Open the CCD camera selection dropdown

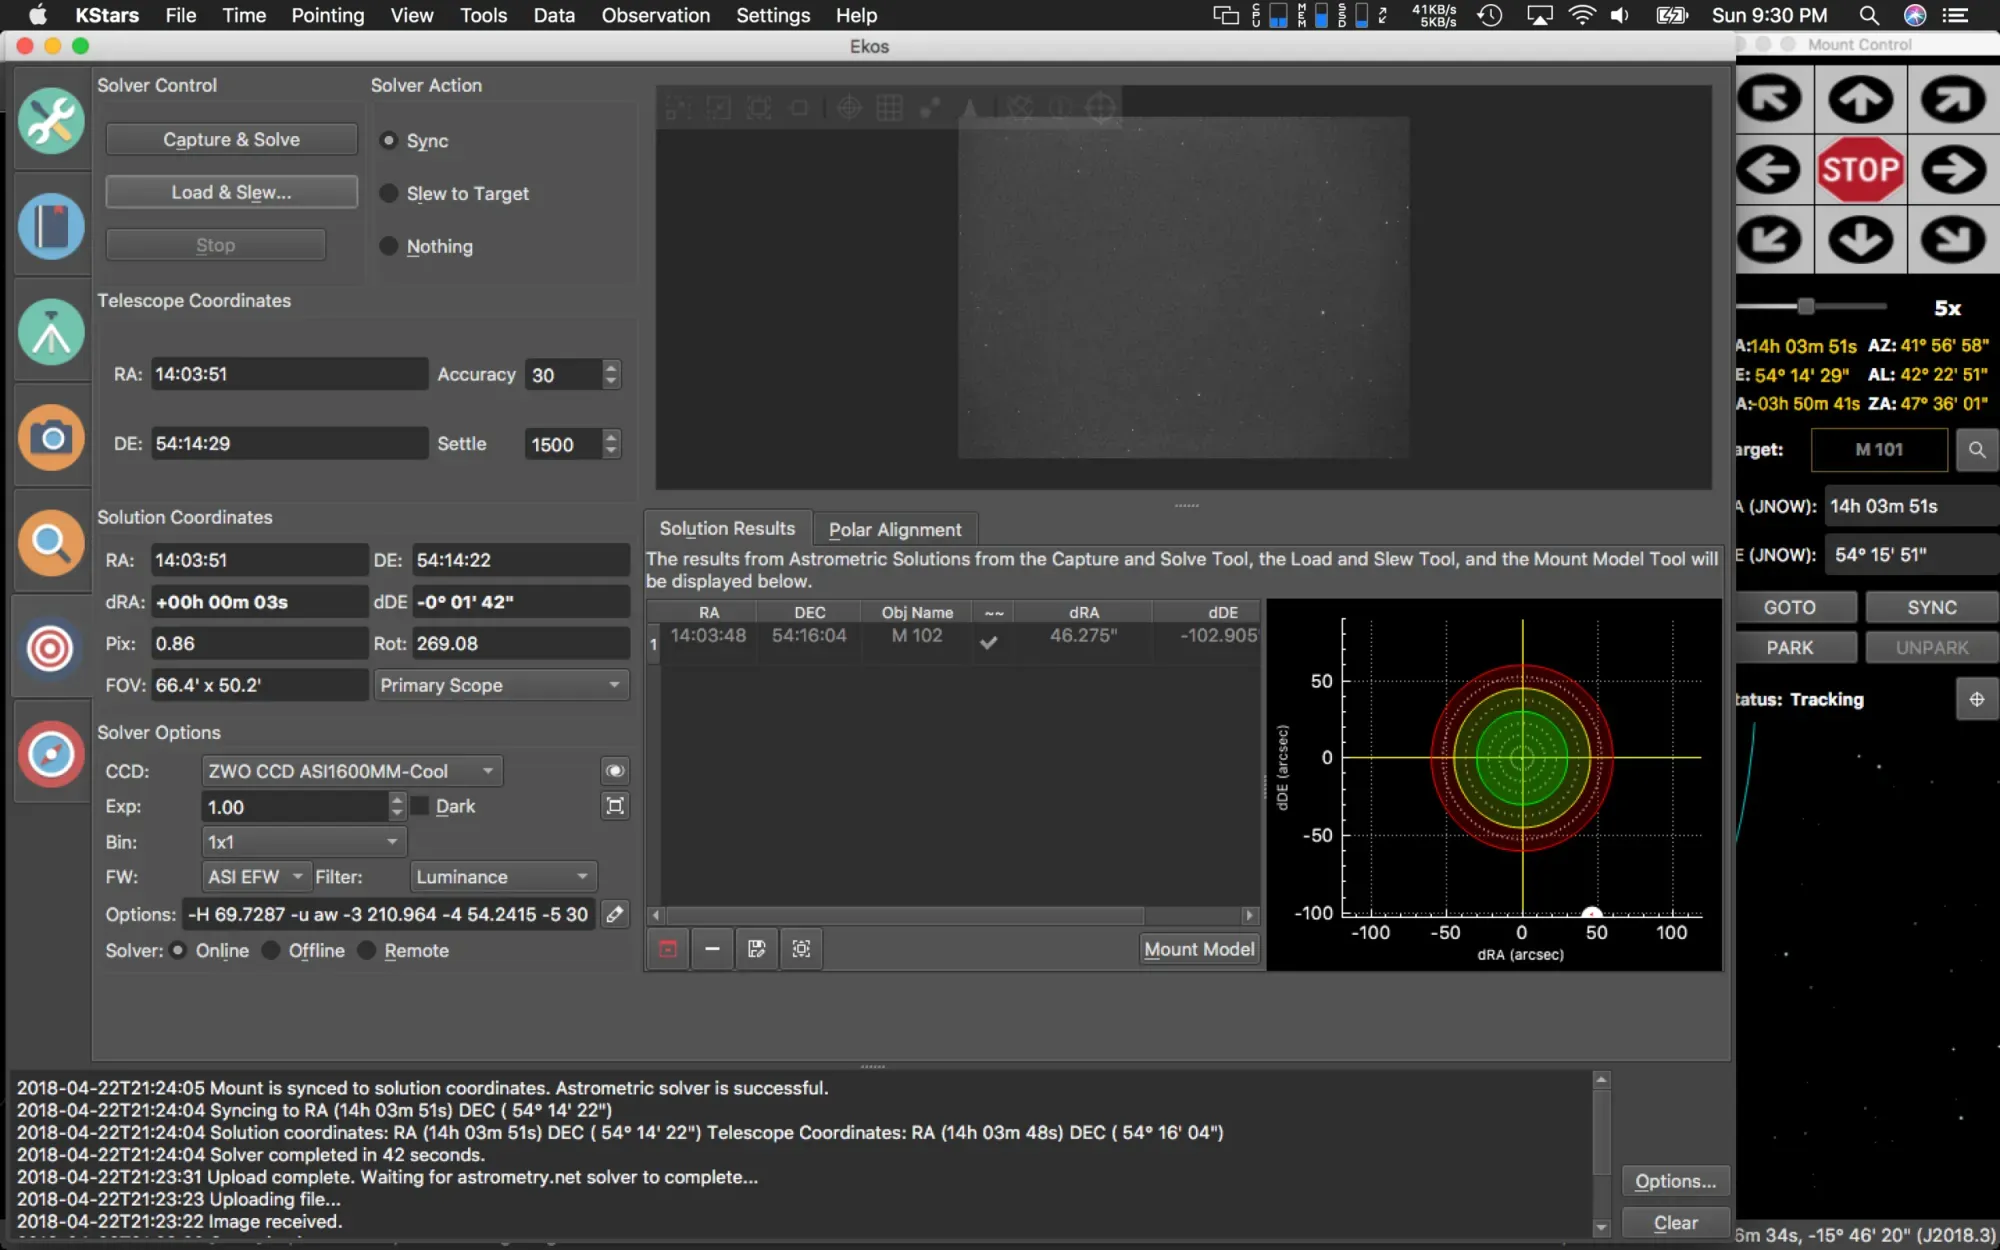tap(351, 771)
